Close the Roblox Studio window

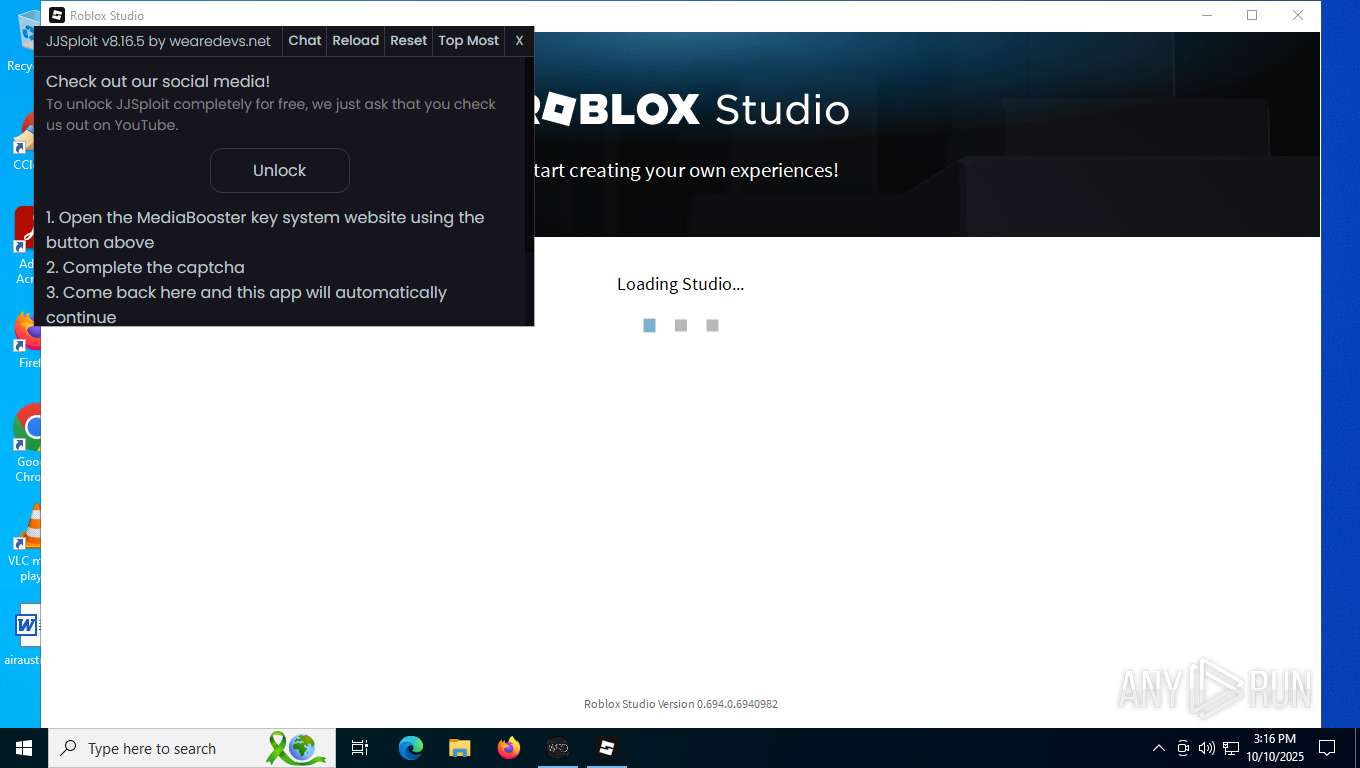1298,15
